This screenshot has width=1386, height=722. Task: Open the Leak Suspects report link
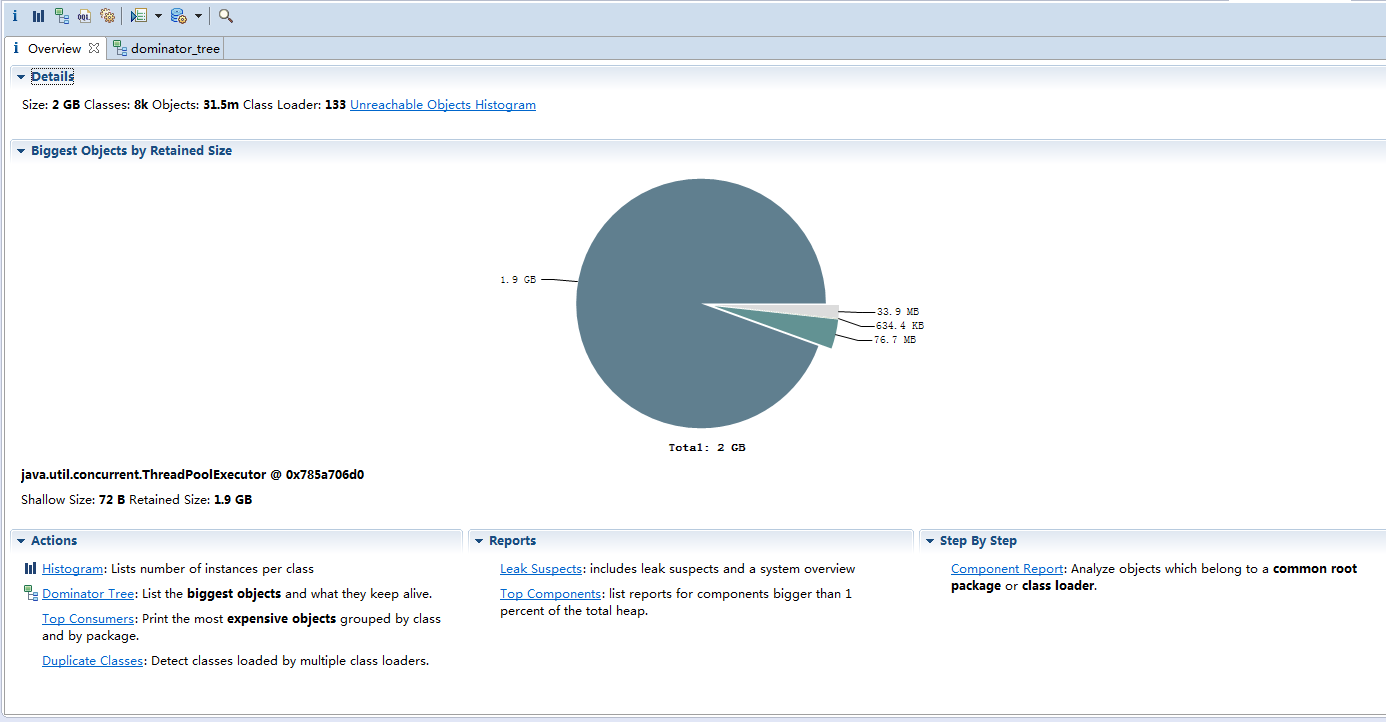point(541,569)
